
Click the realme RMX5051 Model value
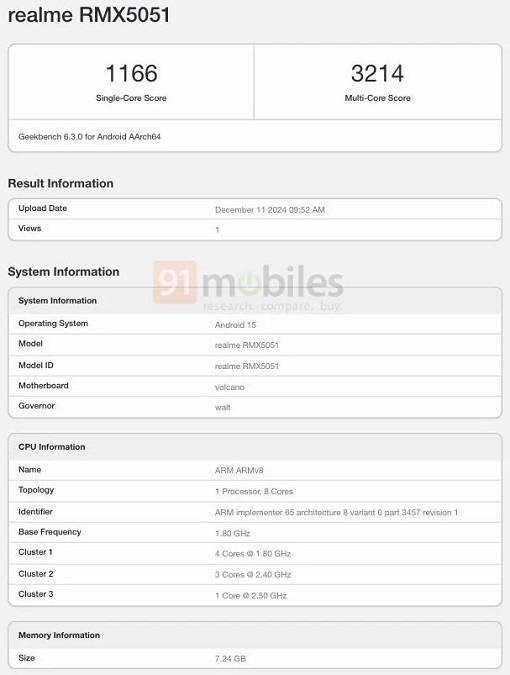coord(247,345)
